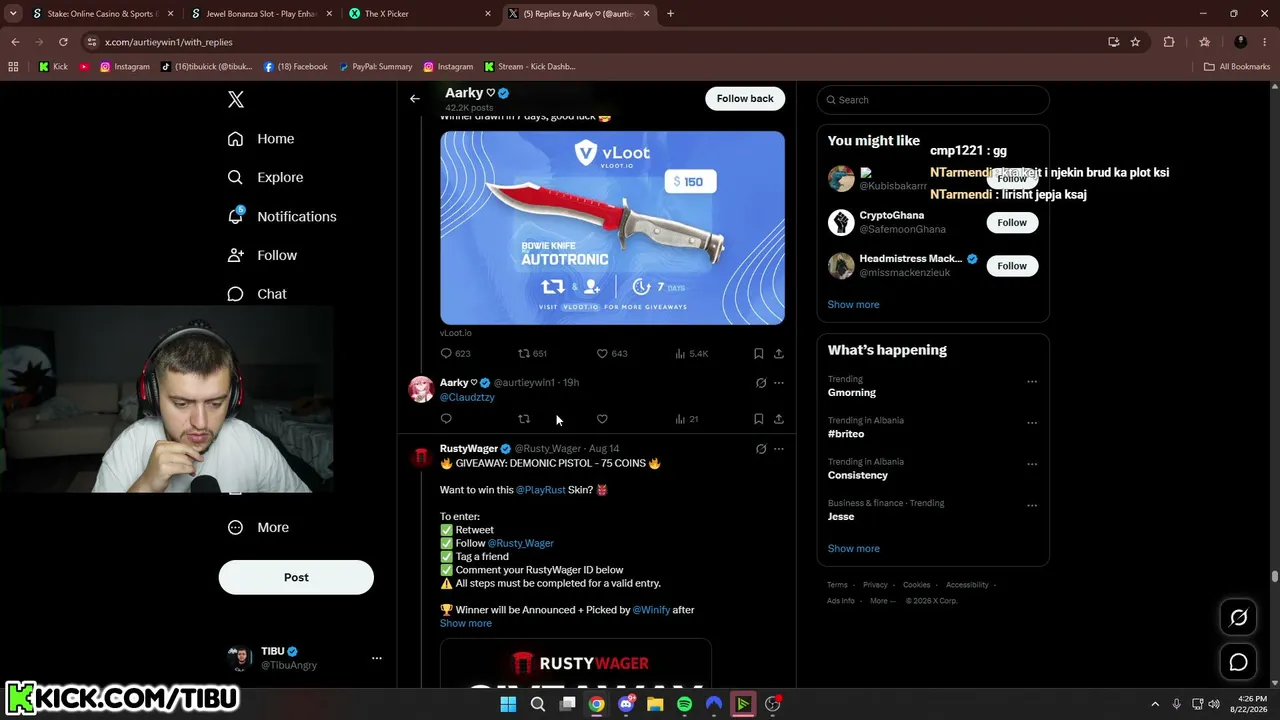Reload the current page

tap(63, 42)
